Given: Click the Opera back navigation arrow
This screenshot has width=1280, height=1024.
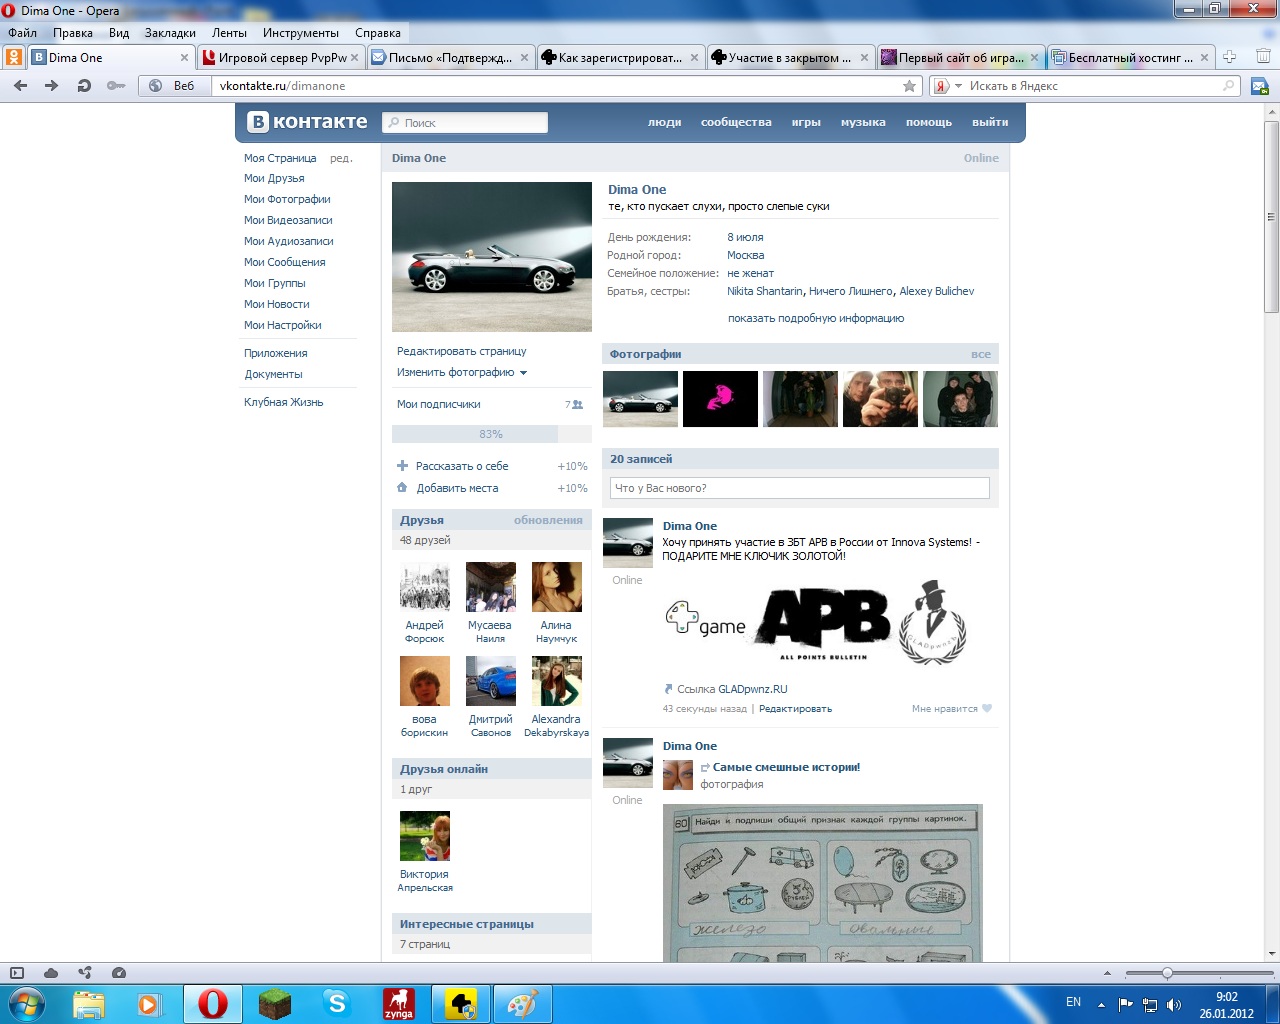Looking at the screenshot, I should pyautogui.click(x=20, y=86).
